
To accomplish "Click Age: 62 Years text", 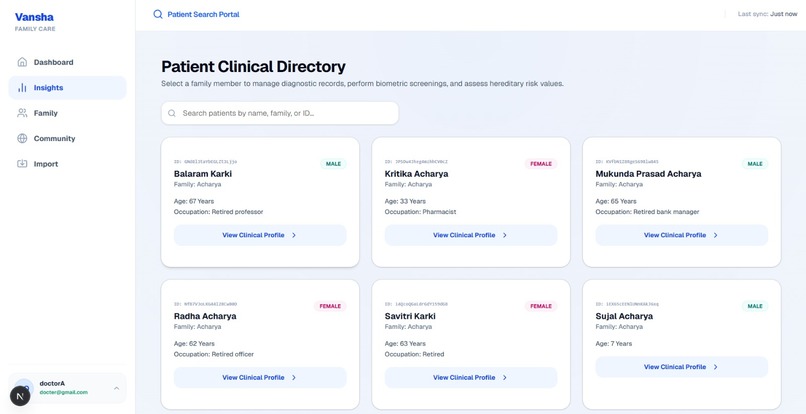I will point(194,344).
